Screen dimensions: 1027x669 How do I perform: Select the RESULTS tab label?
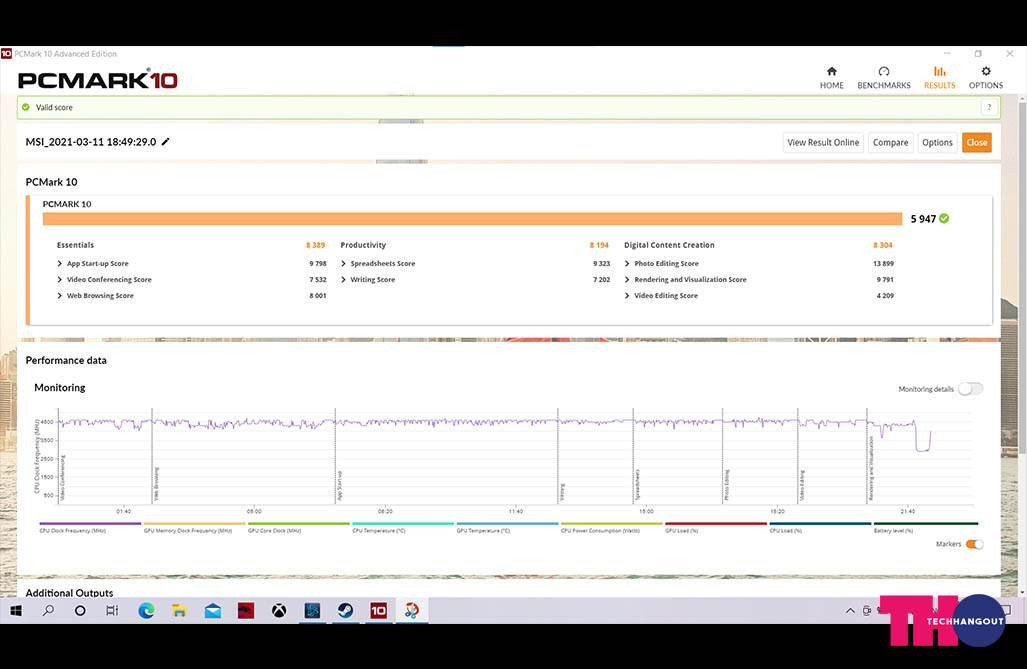[939, 85]
